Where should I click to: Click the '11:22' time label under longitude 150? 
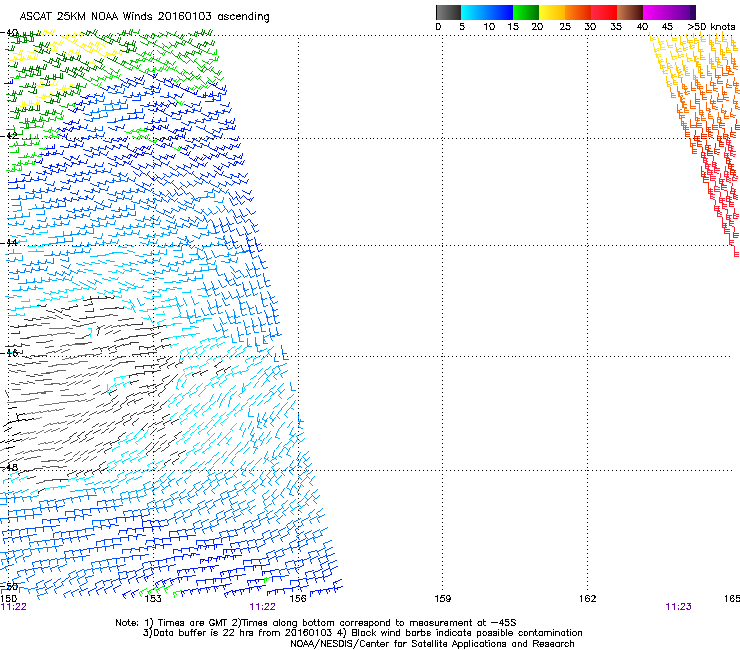[14, 607]
